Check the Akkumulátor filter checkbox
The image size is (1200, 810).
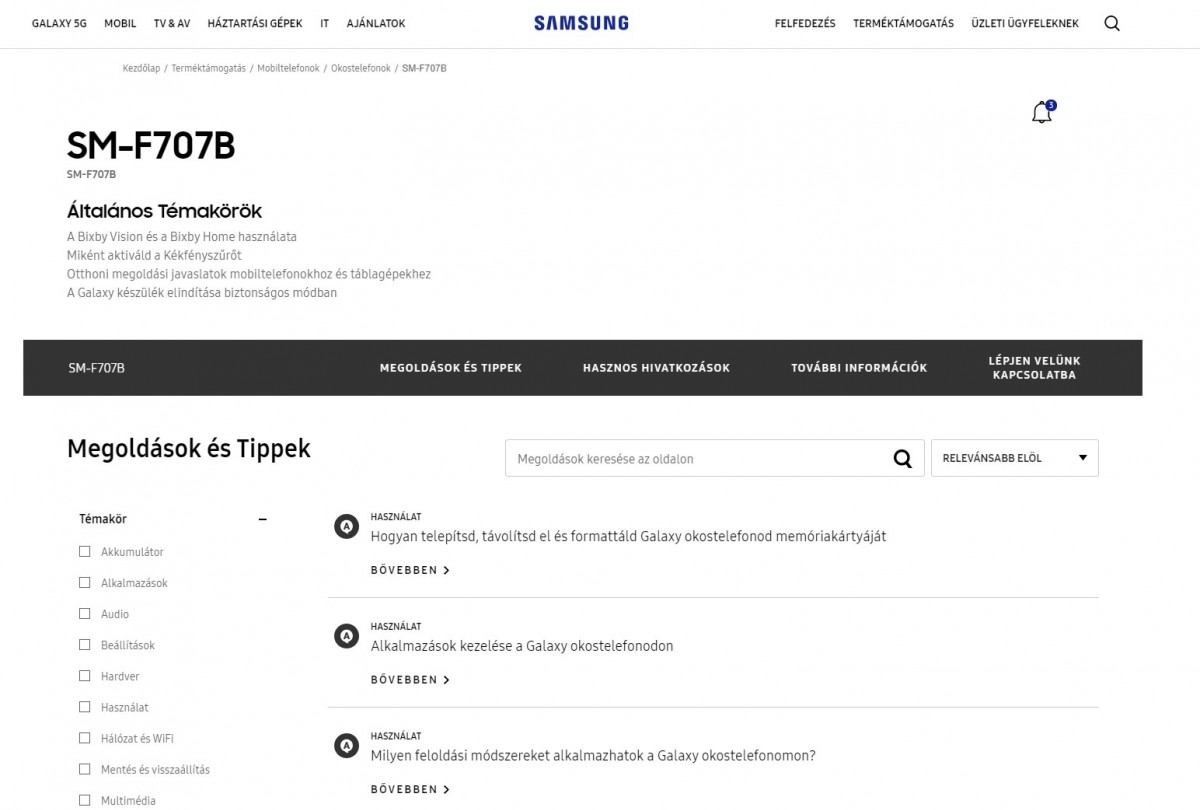[x=85, y=551]
